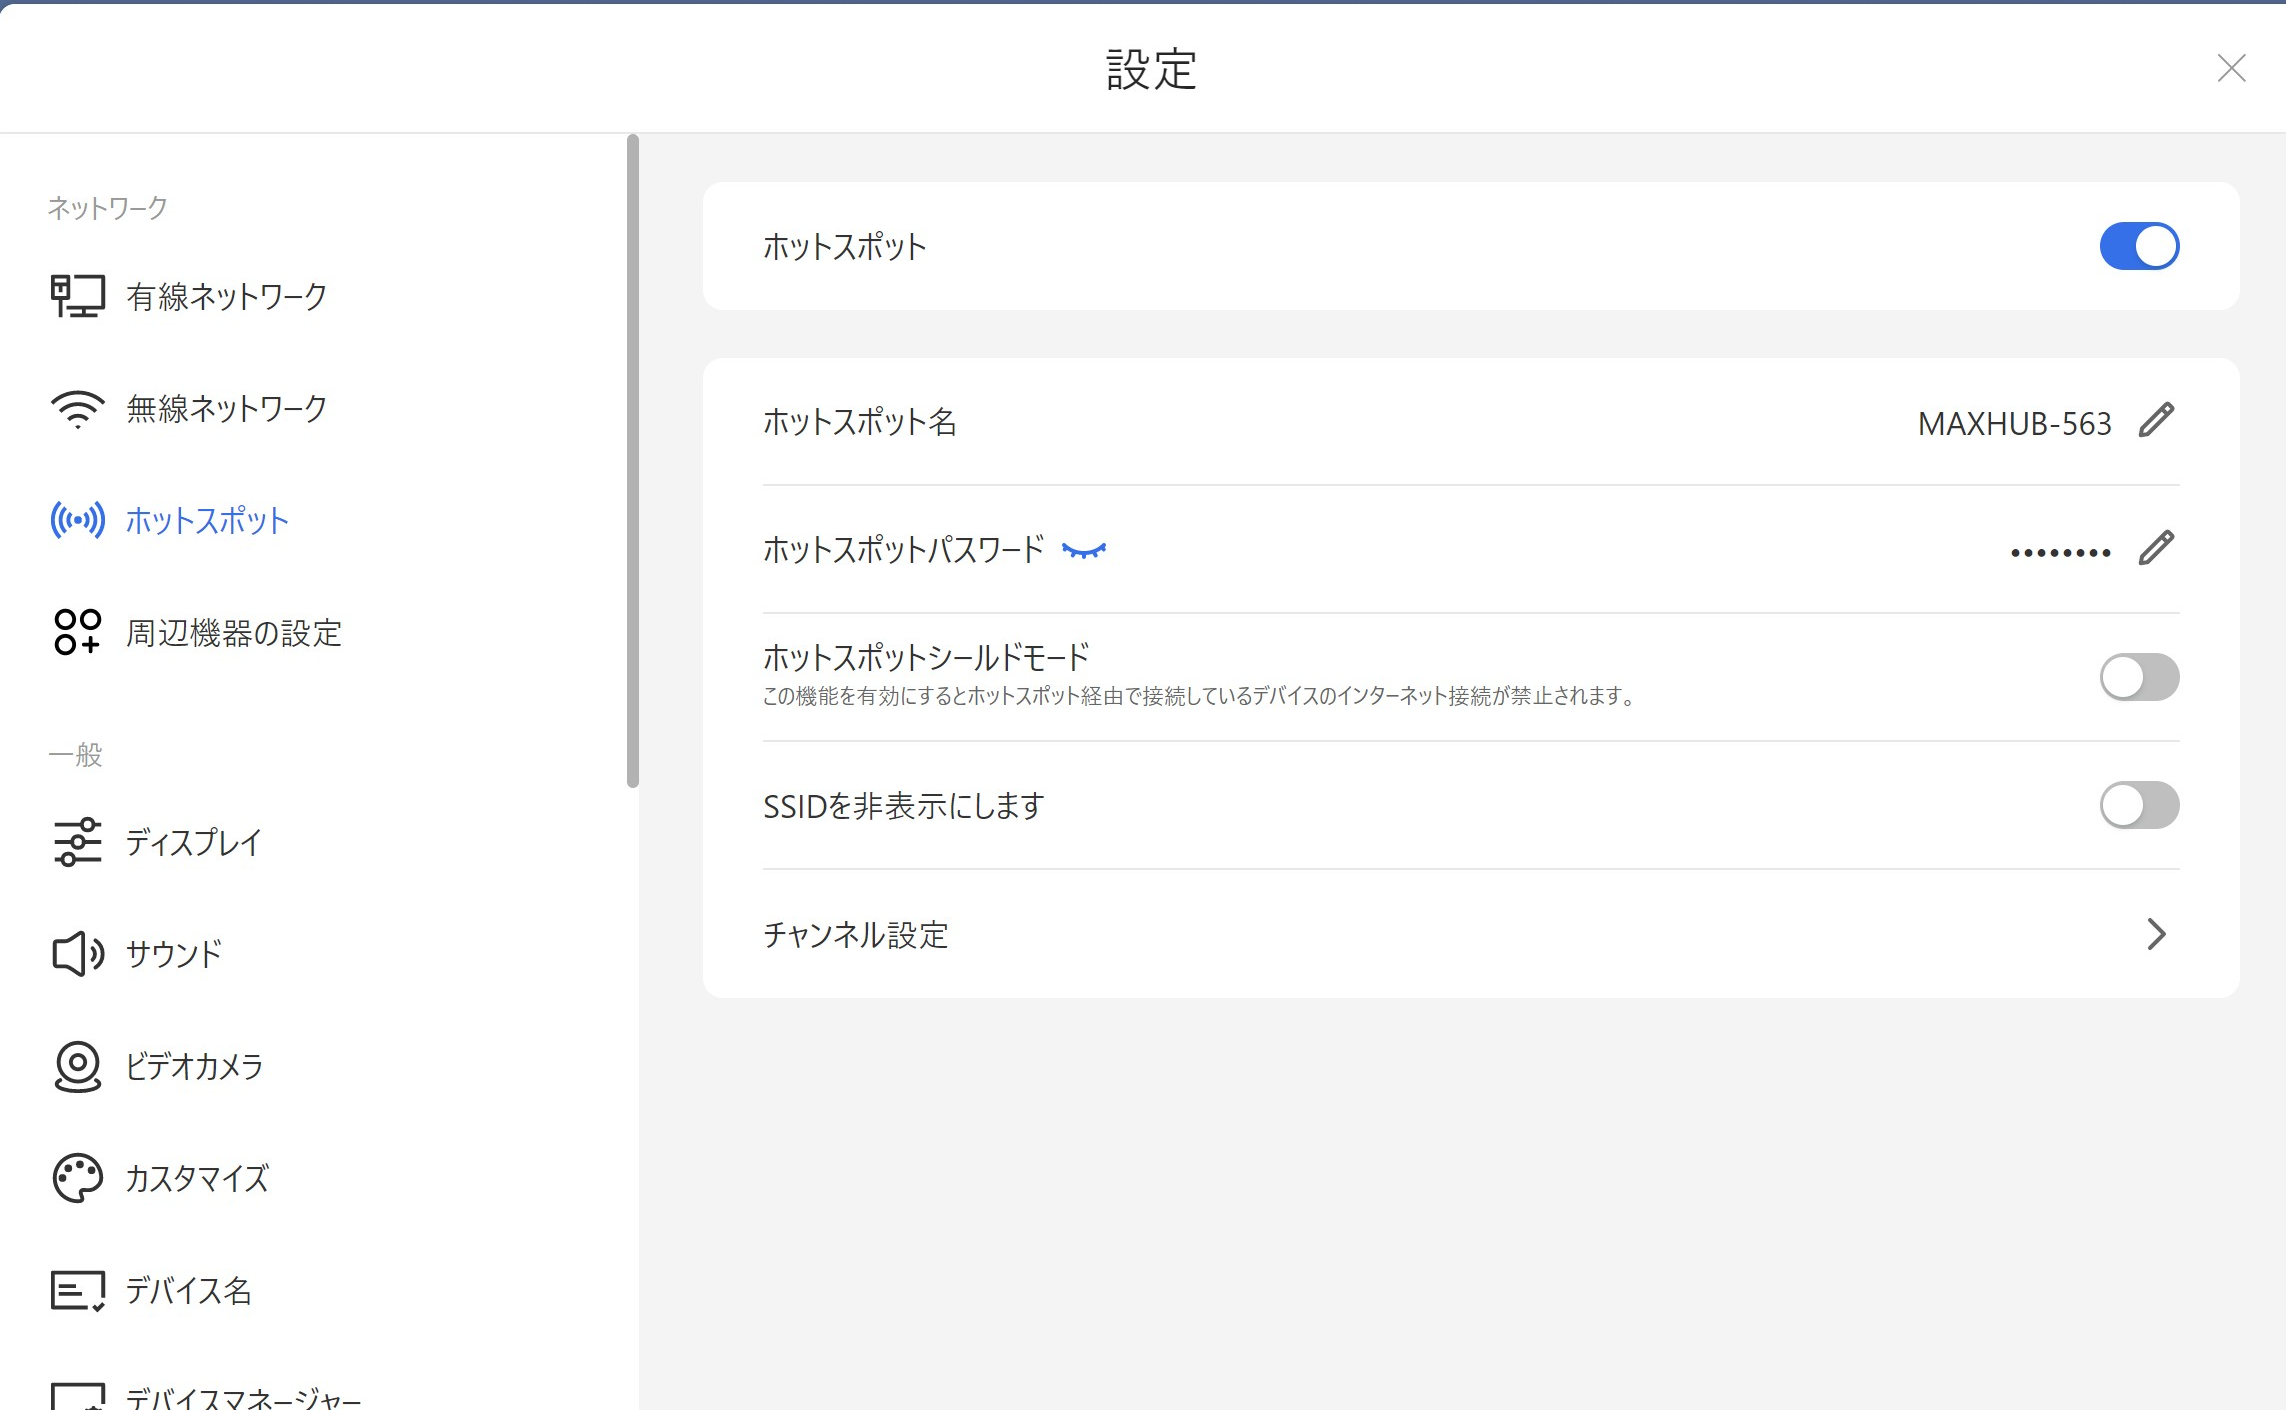Click the wired network monitor icon
2286x1410 pixels.
77,296
